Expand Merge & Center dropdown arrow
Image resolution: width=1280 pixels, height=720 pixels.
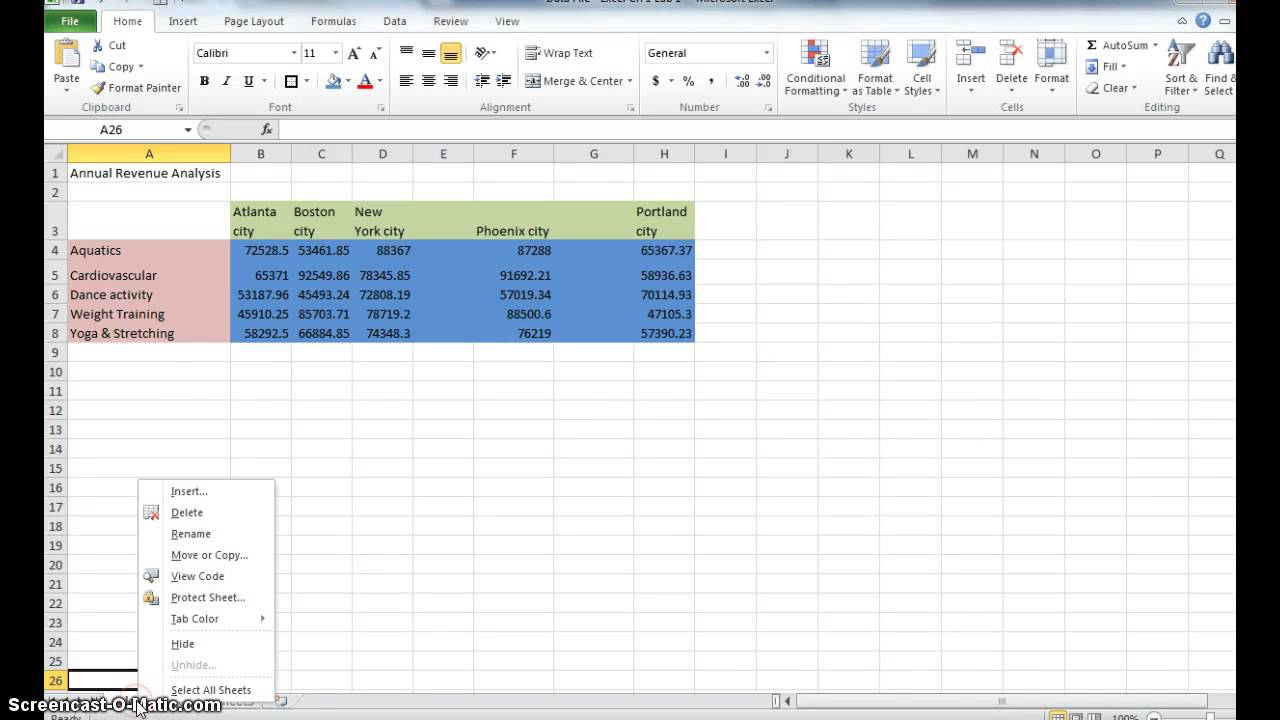(630, 81)
